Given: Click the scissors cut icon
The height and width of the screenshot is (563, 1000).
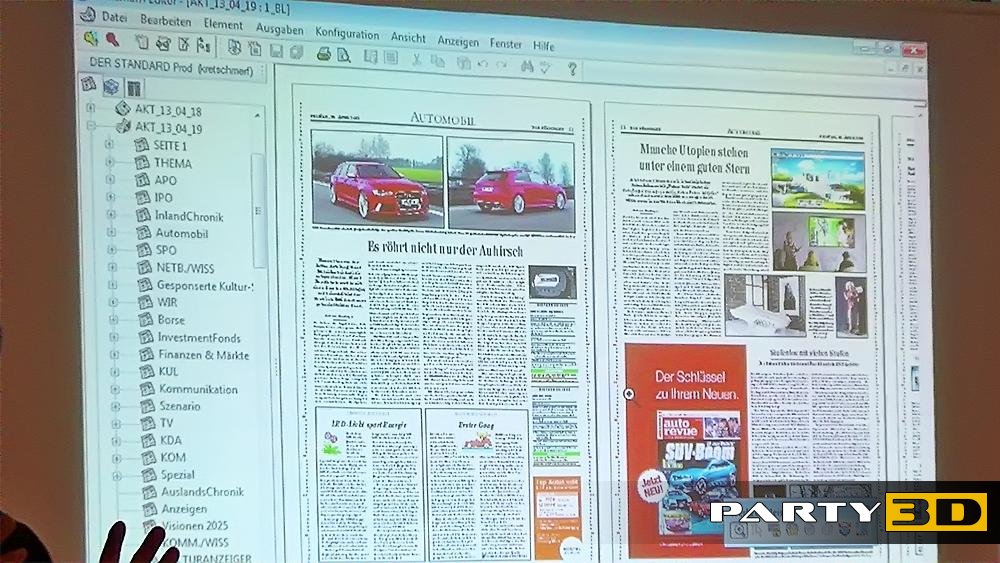Looking at the screenshot, I should 416,60.
